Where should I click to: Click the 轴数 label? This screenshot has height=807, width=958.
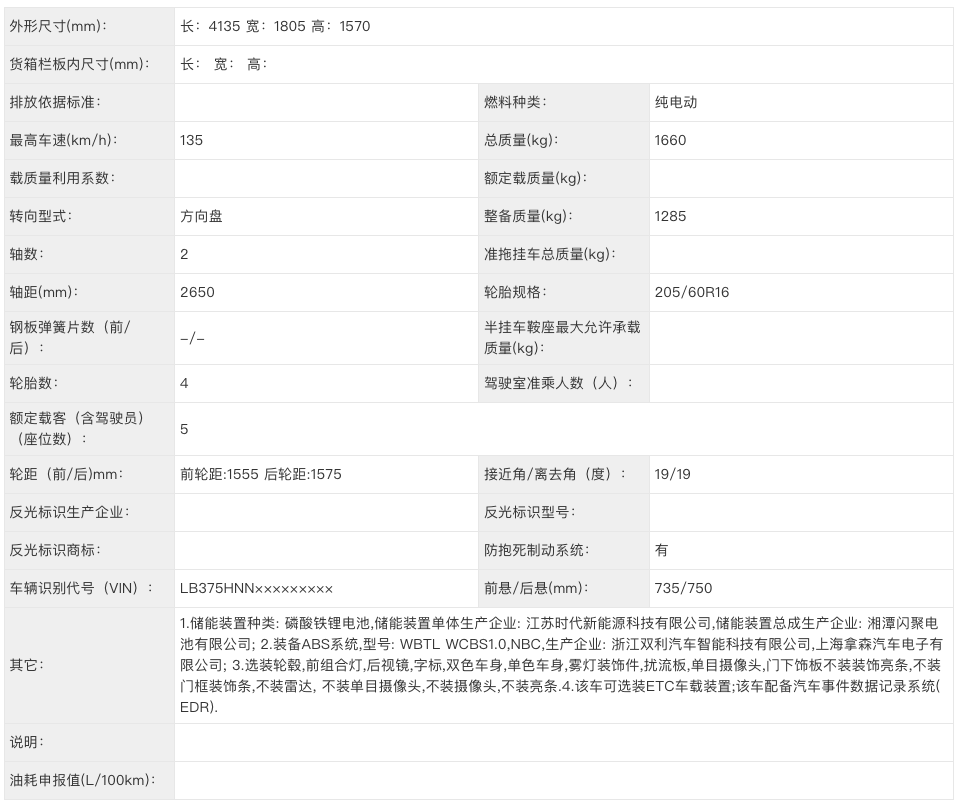27,254
